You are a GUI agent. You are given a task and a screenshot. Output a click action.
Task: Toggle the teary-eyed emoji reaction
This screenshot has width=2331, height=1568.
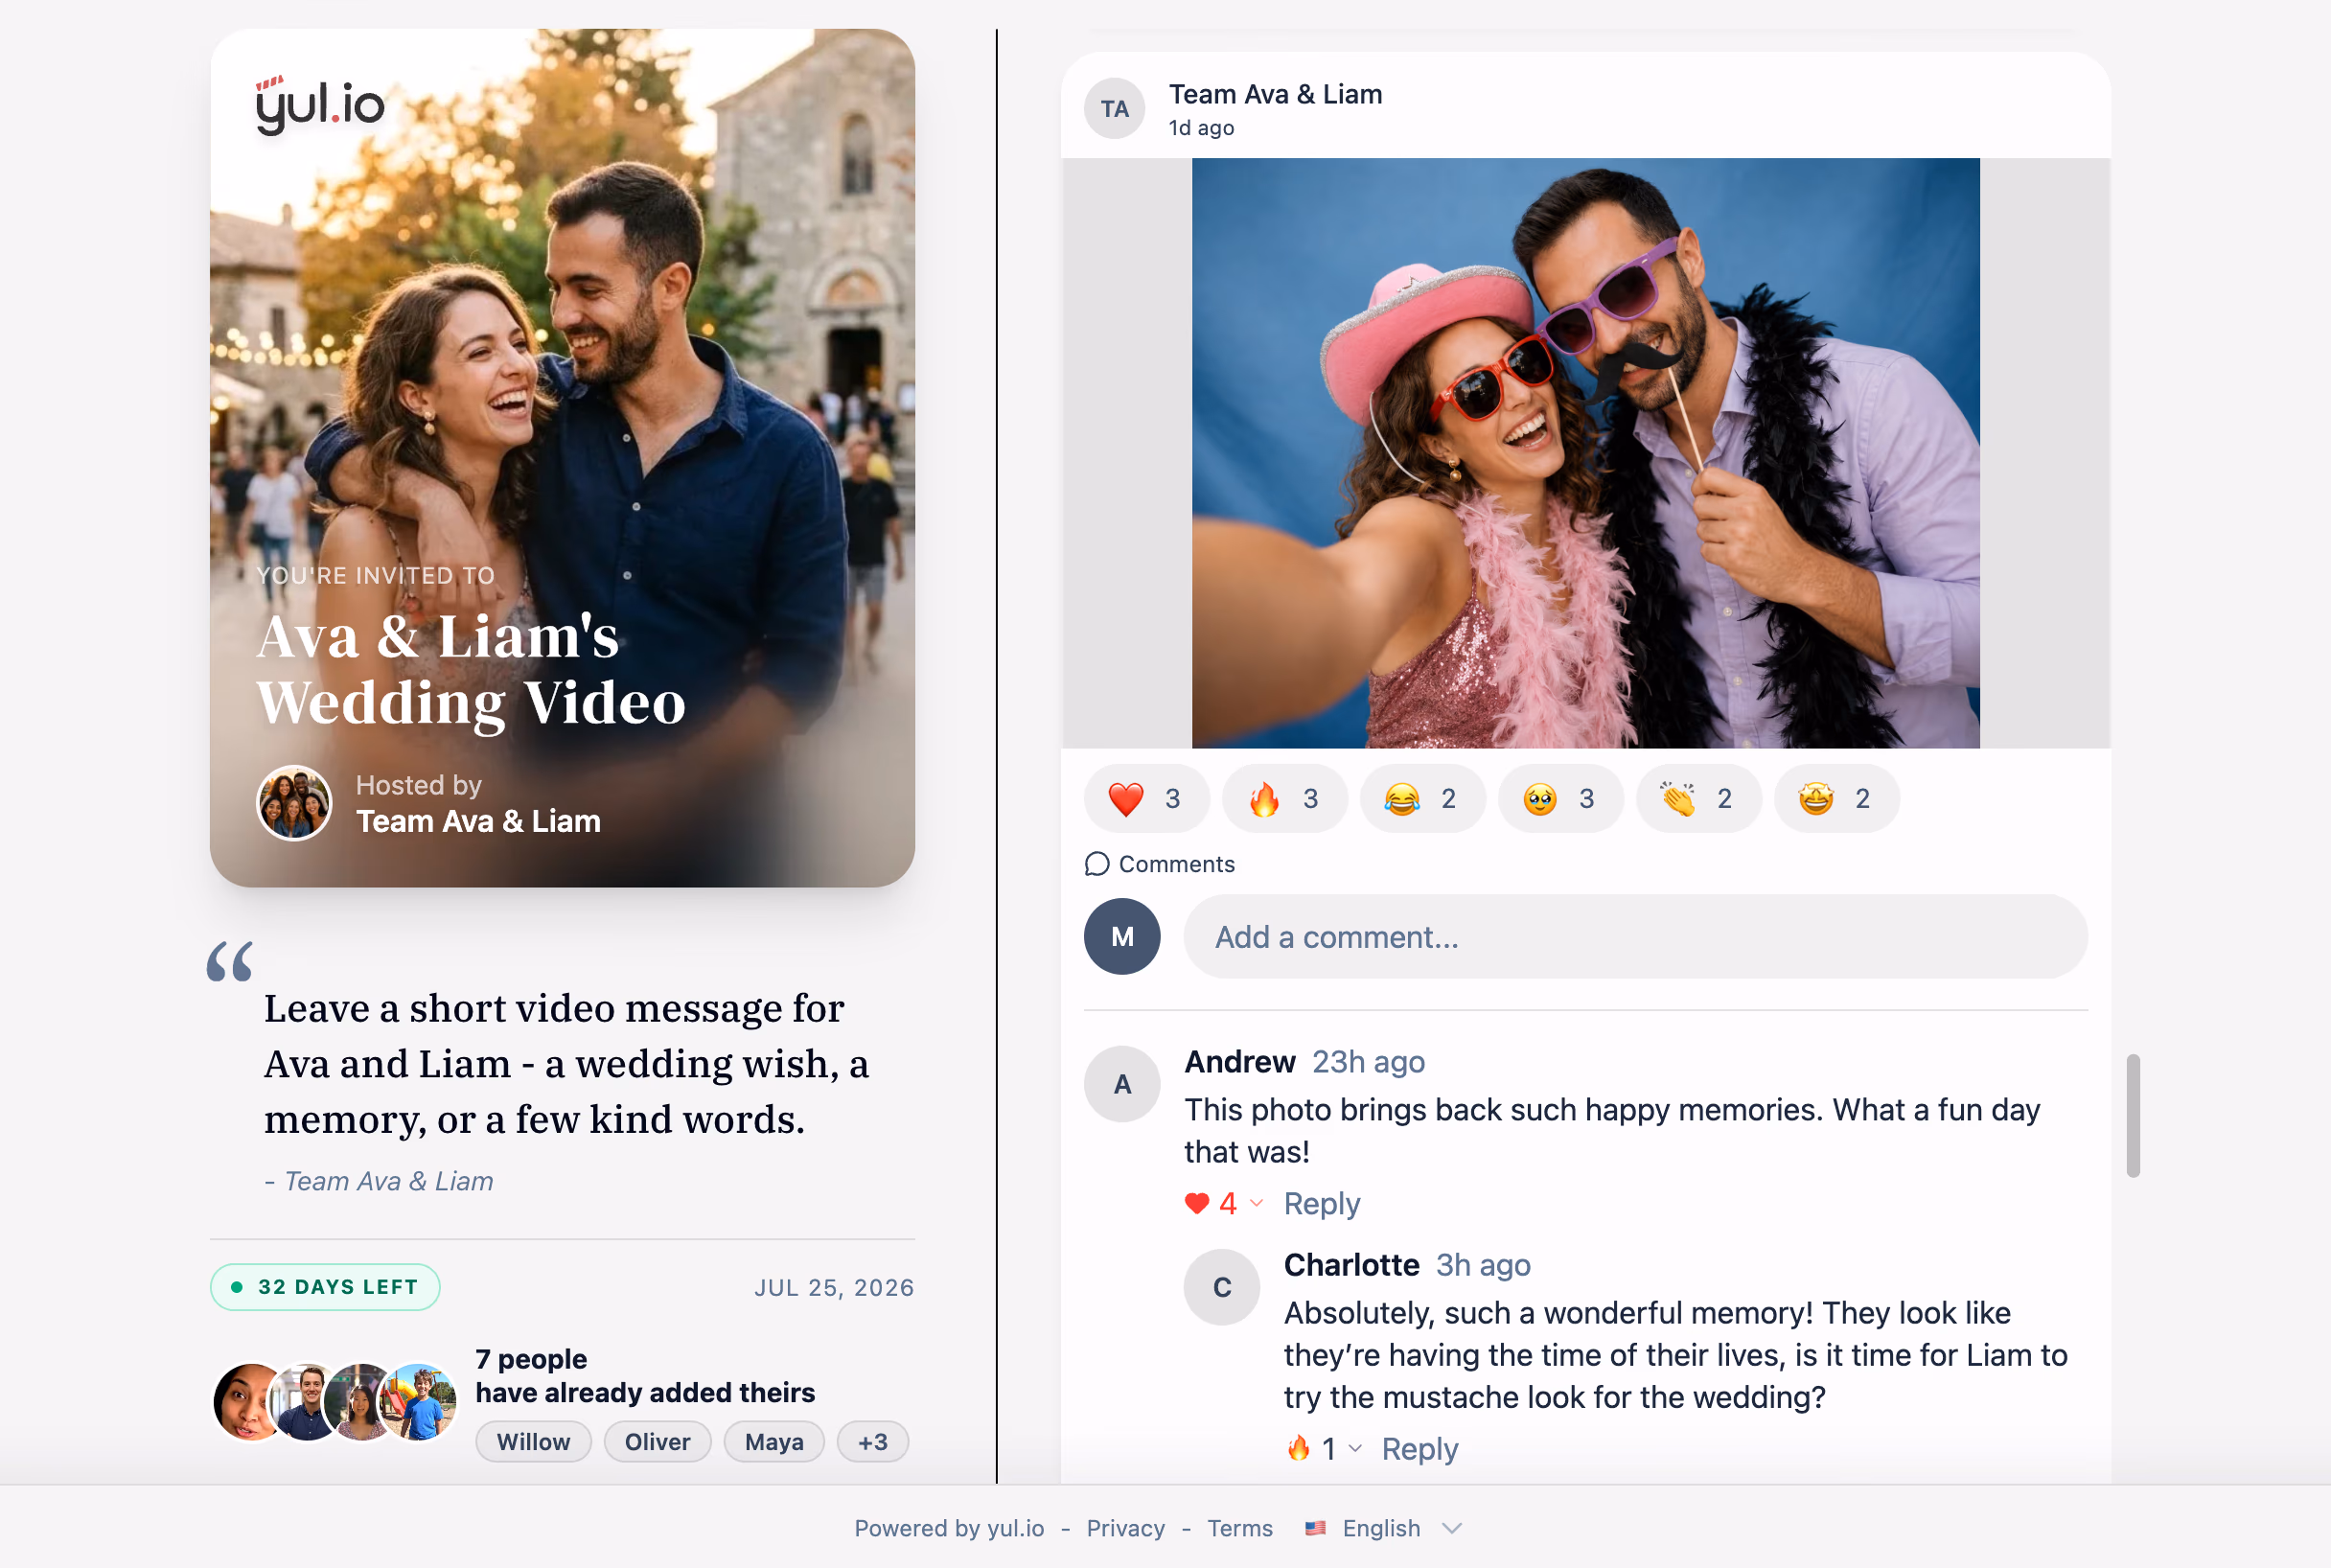coord(1560,799)
